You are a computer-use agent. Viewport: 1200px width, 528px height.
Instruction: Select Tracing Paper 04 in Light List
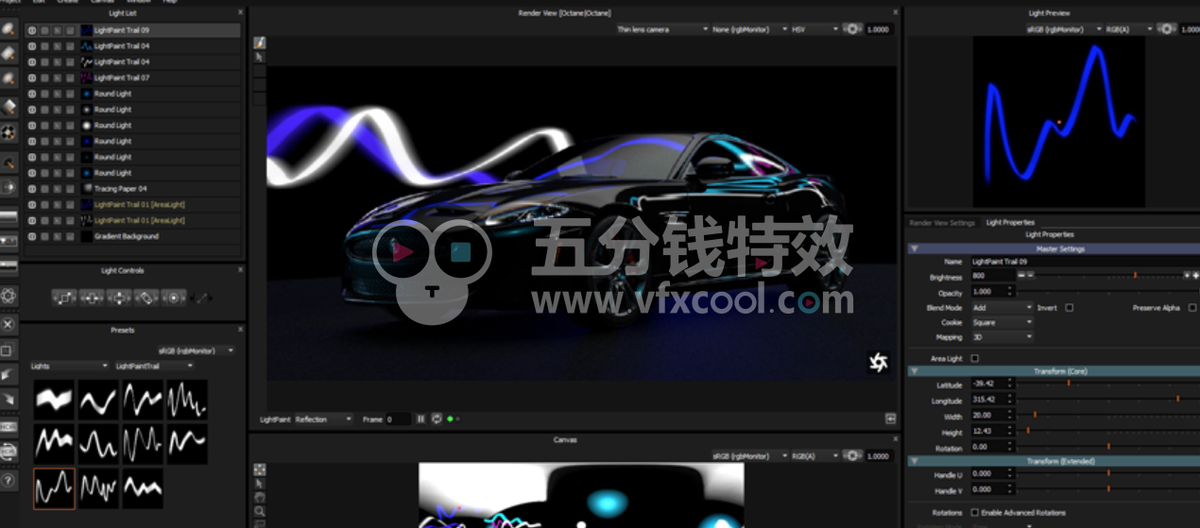pyautogui.click(x=133, y=188)
